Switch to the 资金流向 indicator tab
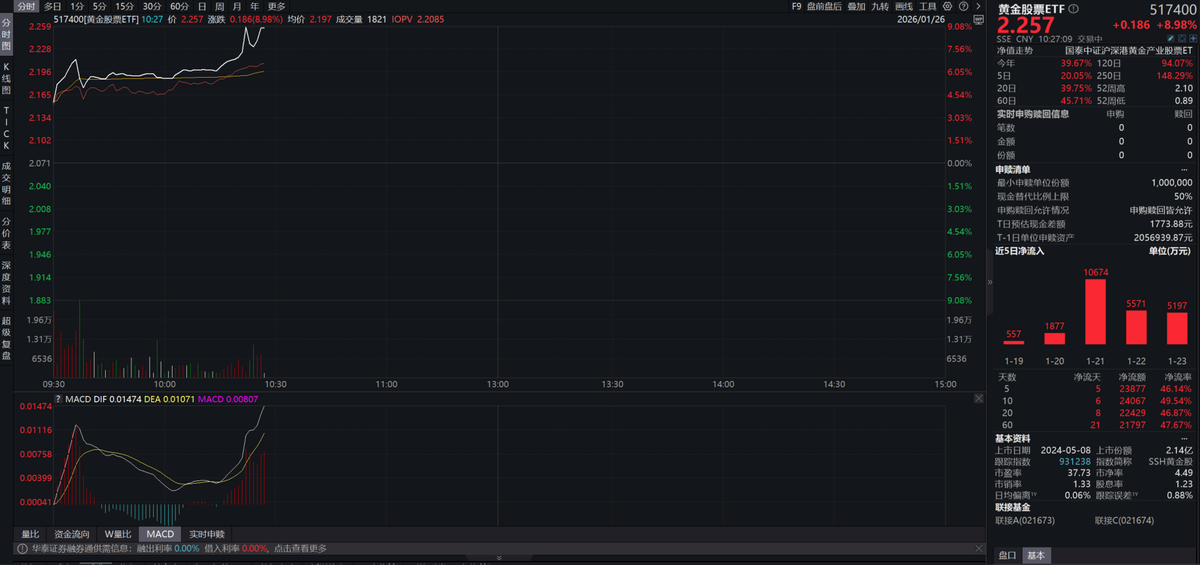Viewport: 1200px width, 565px height. (71, 534)
